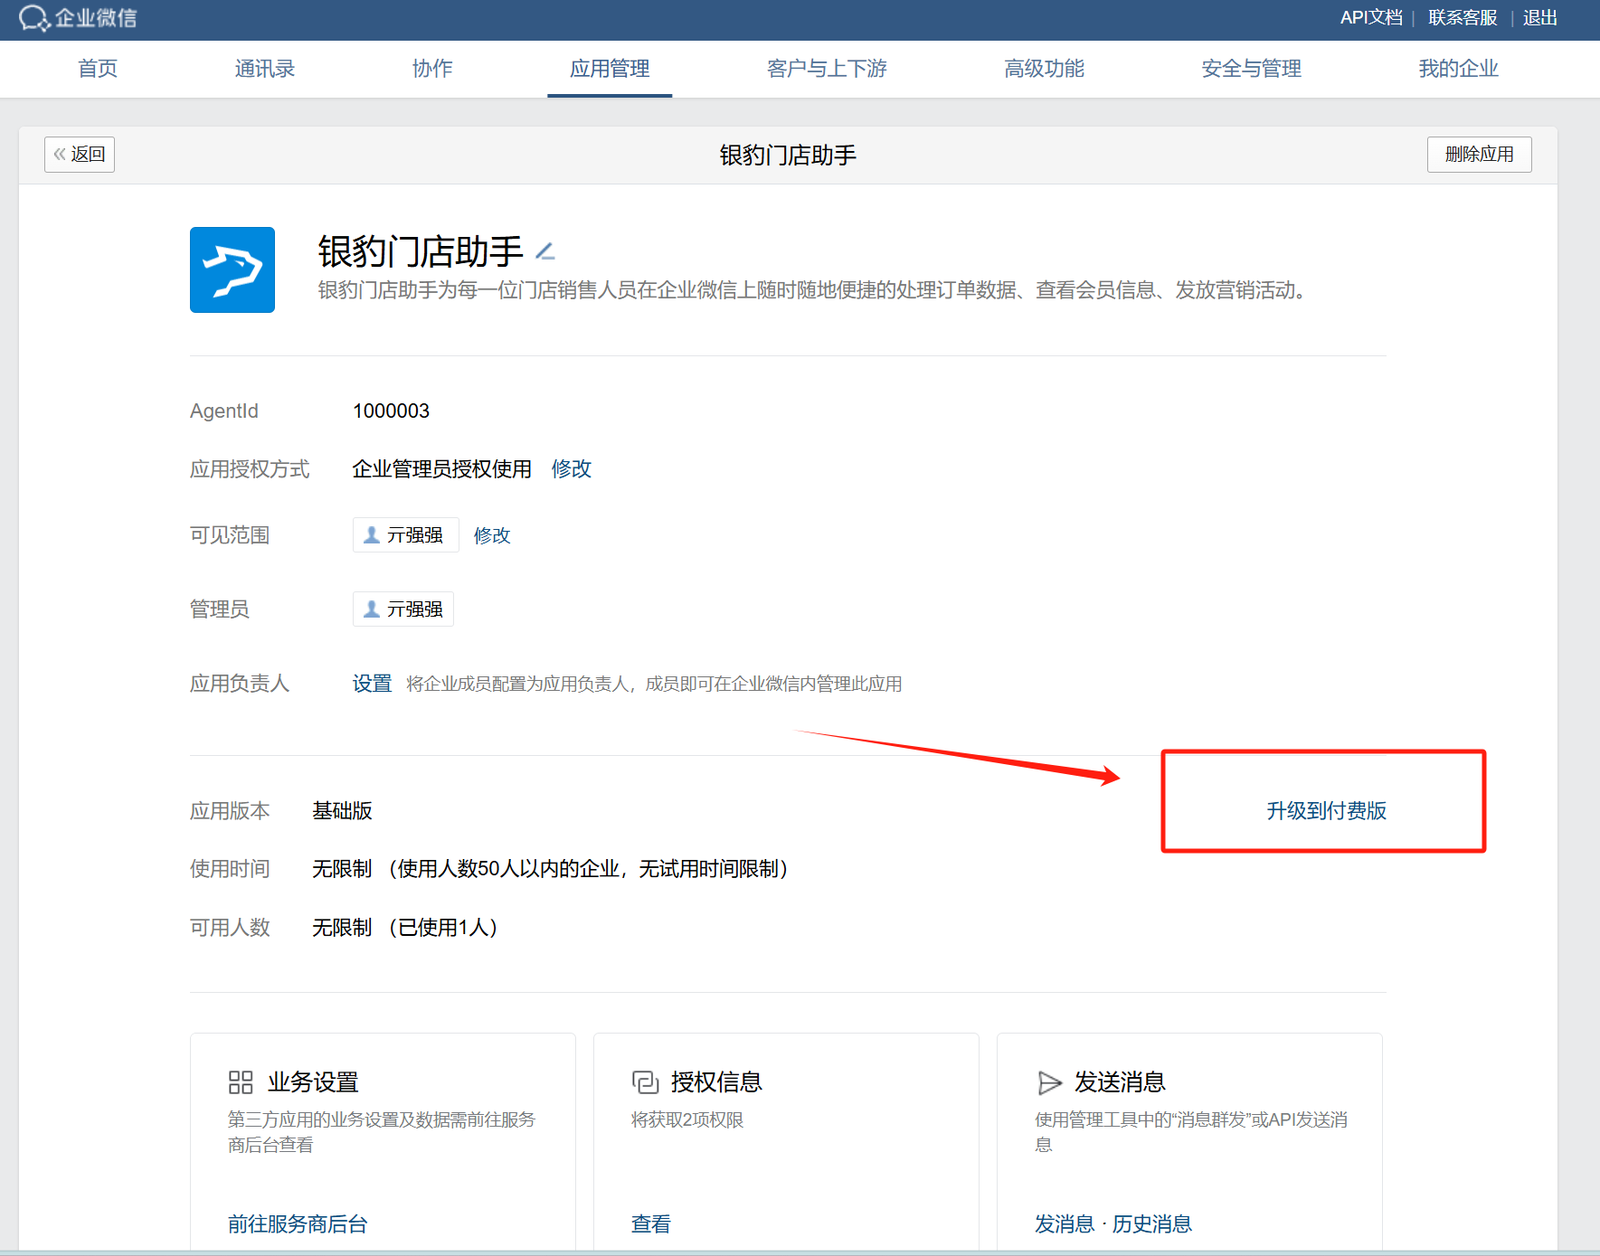Screen dimensions: 1600x1256
Task: Switch to 安全与管理 tab
Action: point(1251,68)
